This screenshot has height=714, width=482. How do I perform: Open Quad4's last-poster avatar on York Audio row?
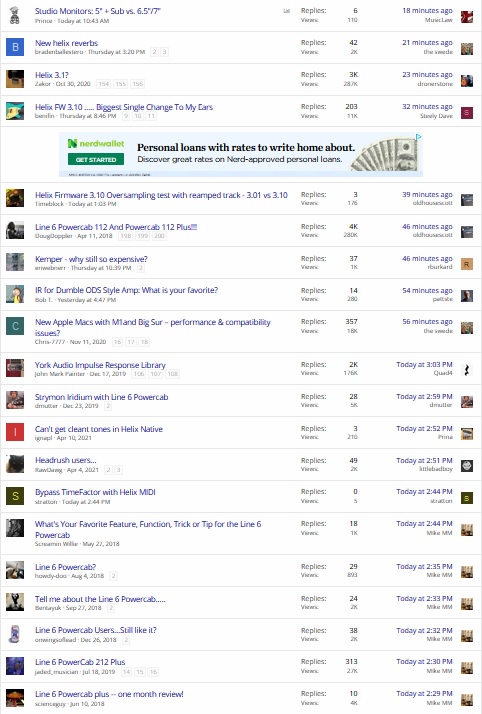pyautogui.click(x=467, y=370)
